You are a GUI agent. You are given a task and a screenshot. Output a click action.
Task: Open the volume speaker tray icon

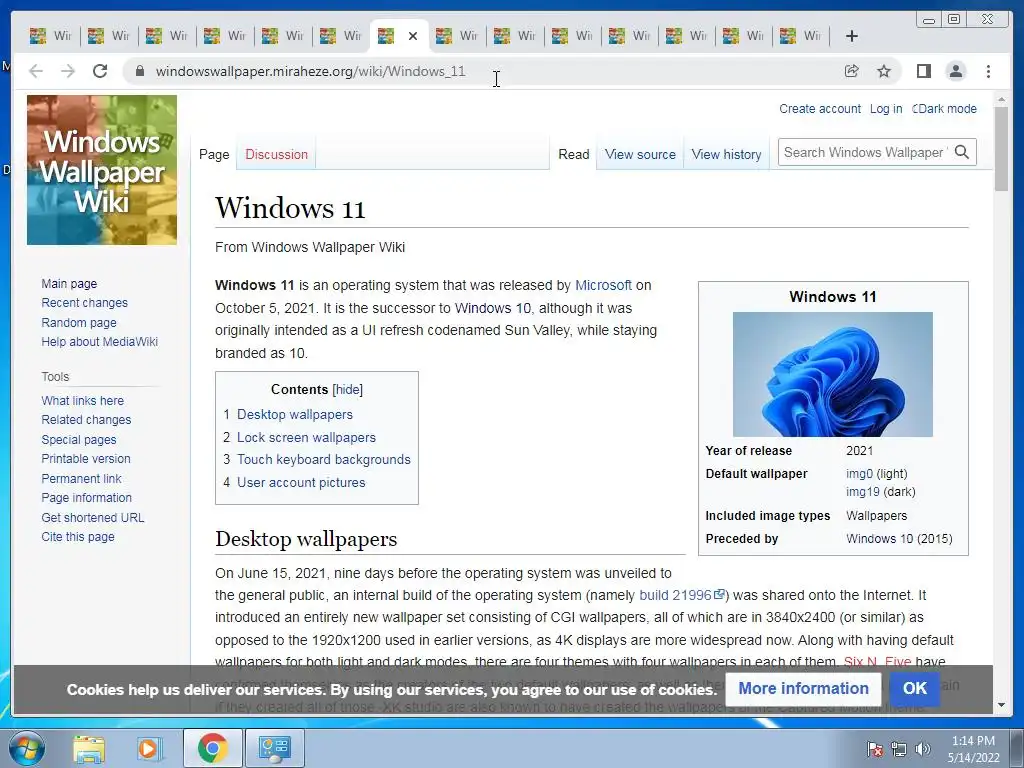pos(922,749)
